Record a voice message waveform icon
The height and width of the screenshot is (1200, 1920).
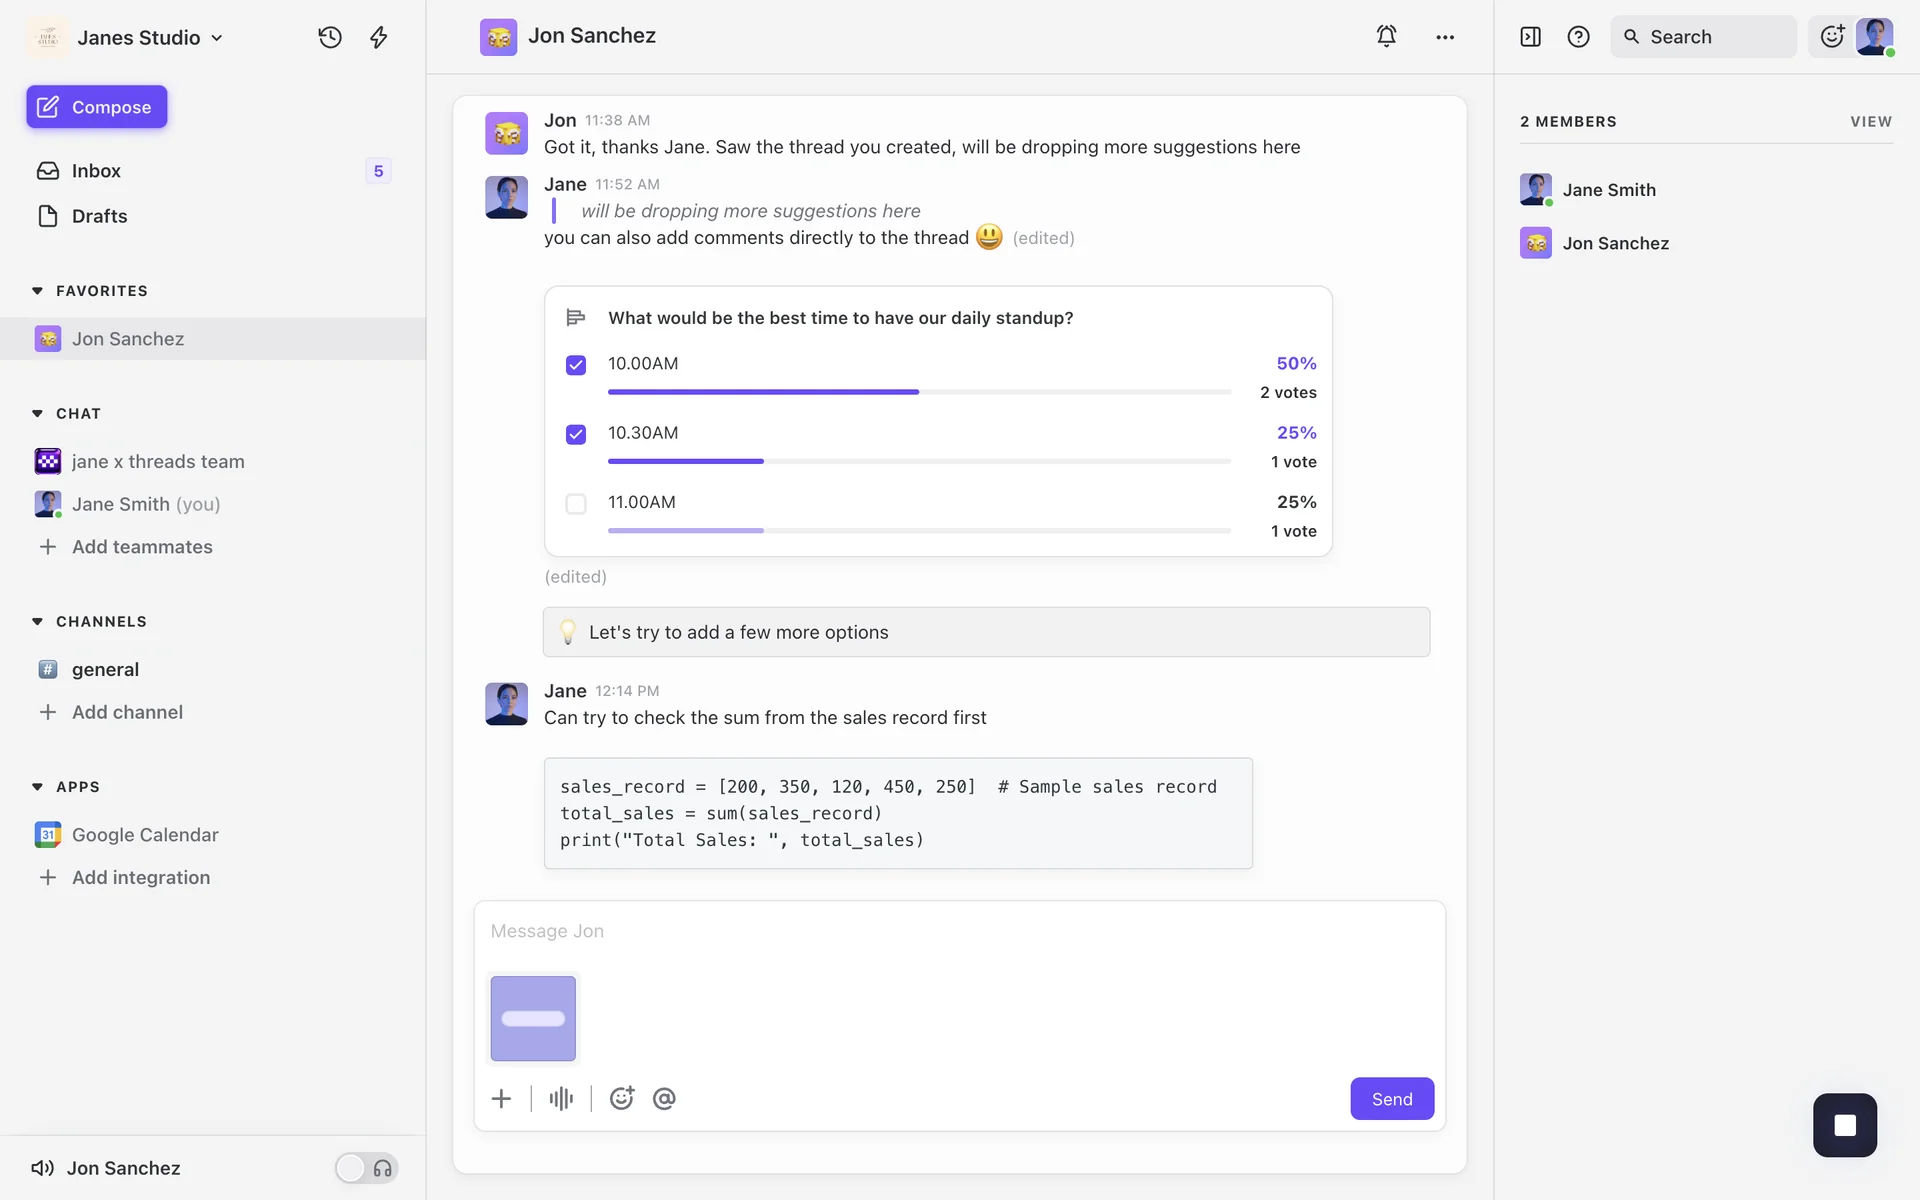pyautogui.click(x=561, y=1098)
